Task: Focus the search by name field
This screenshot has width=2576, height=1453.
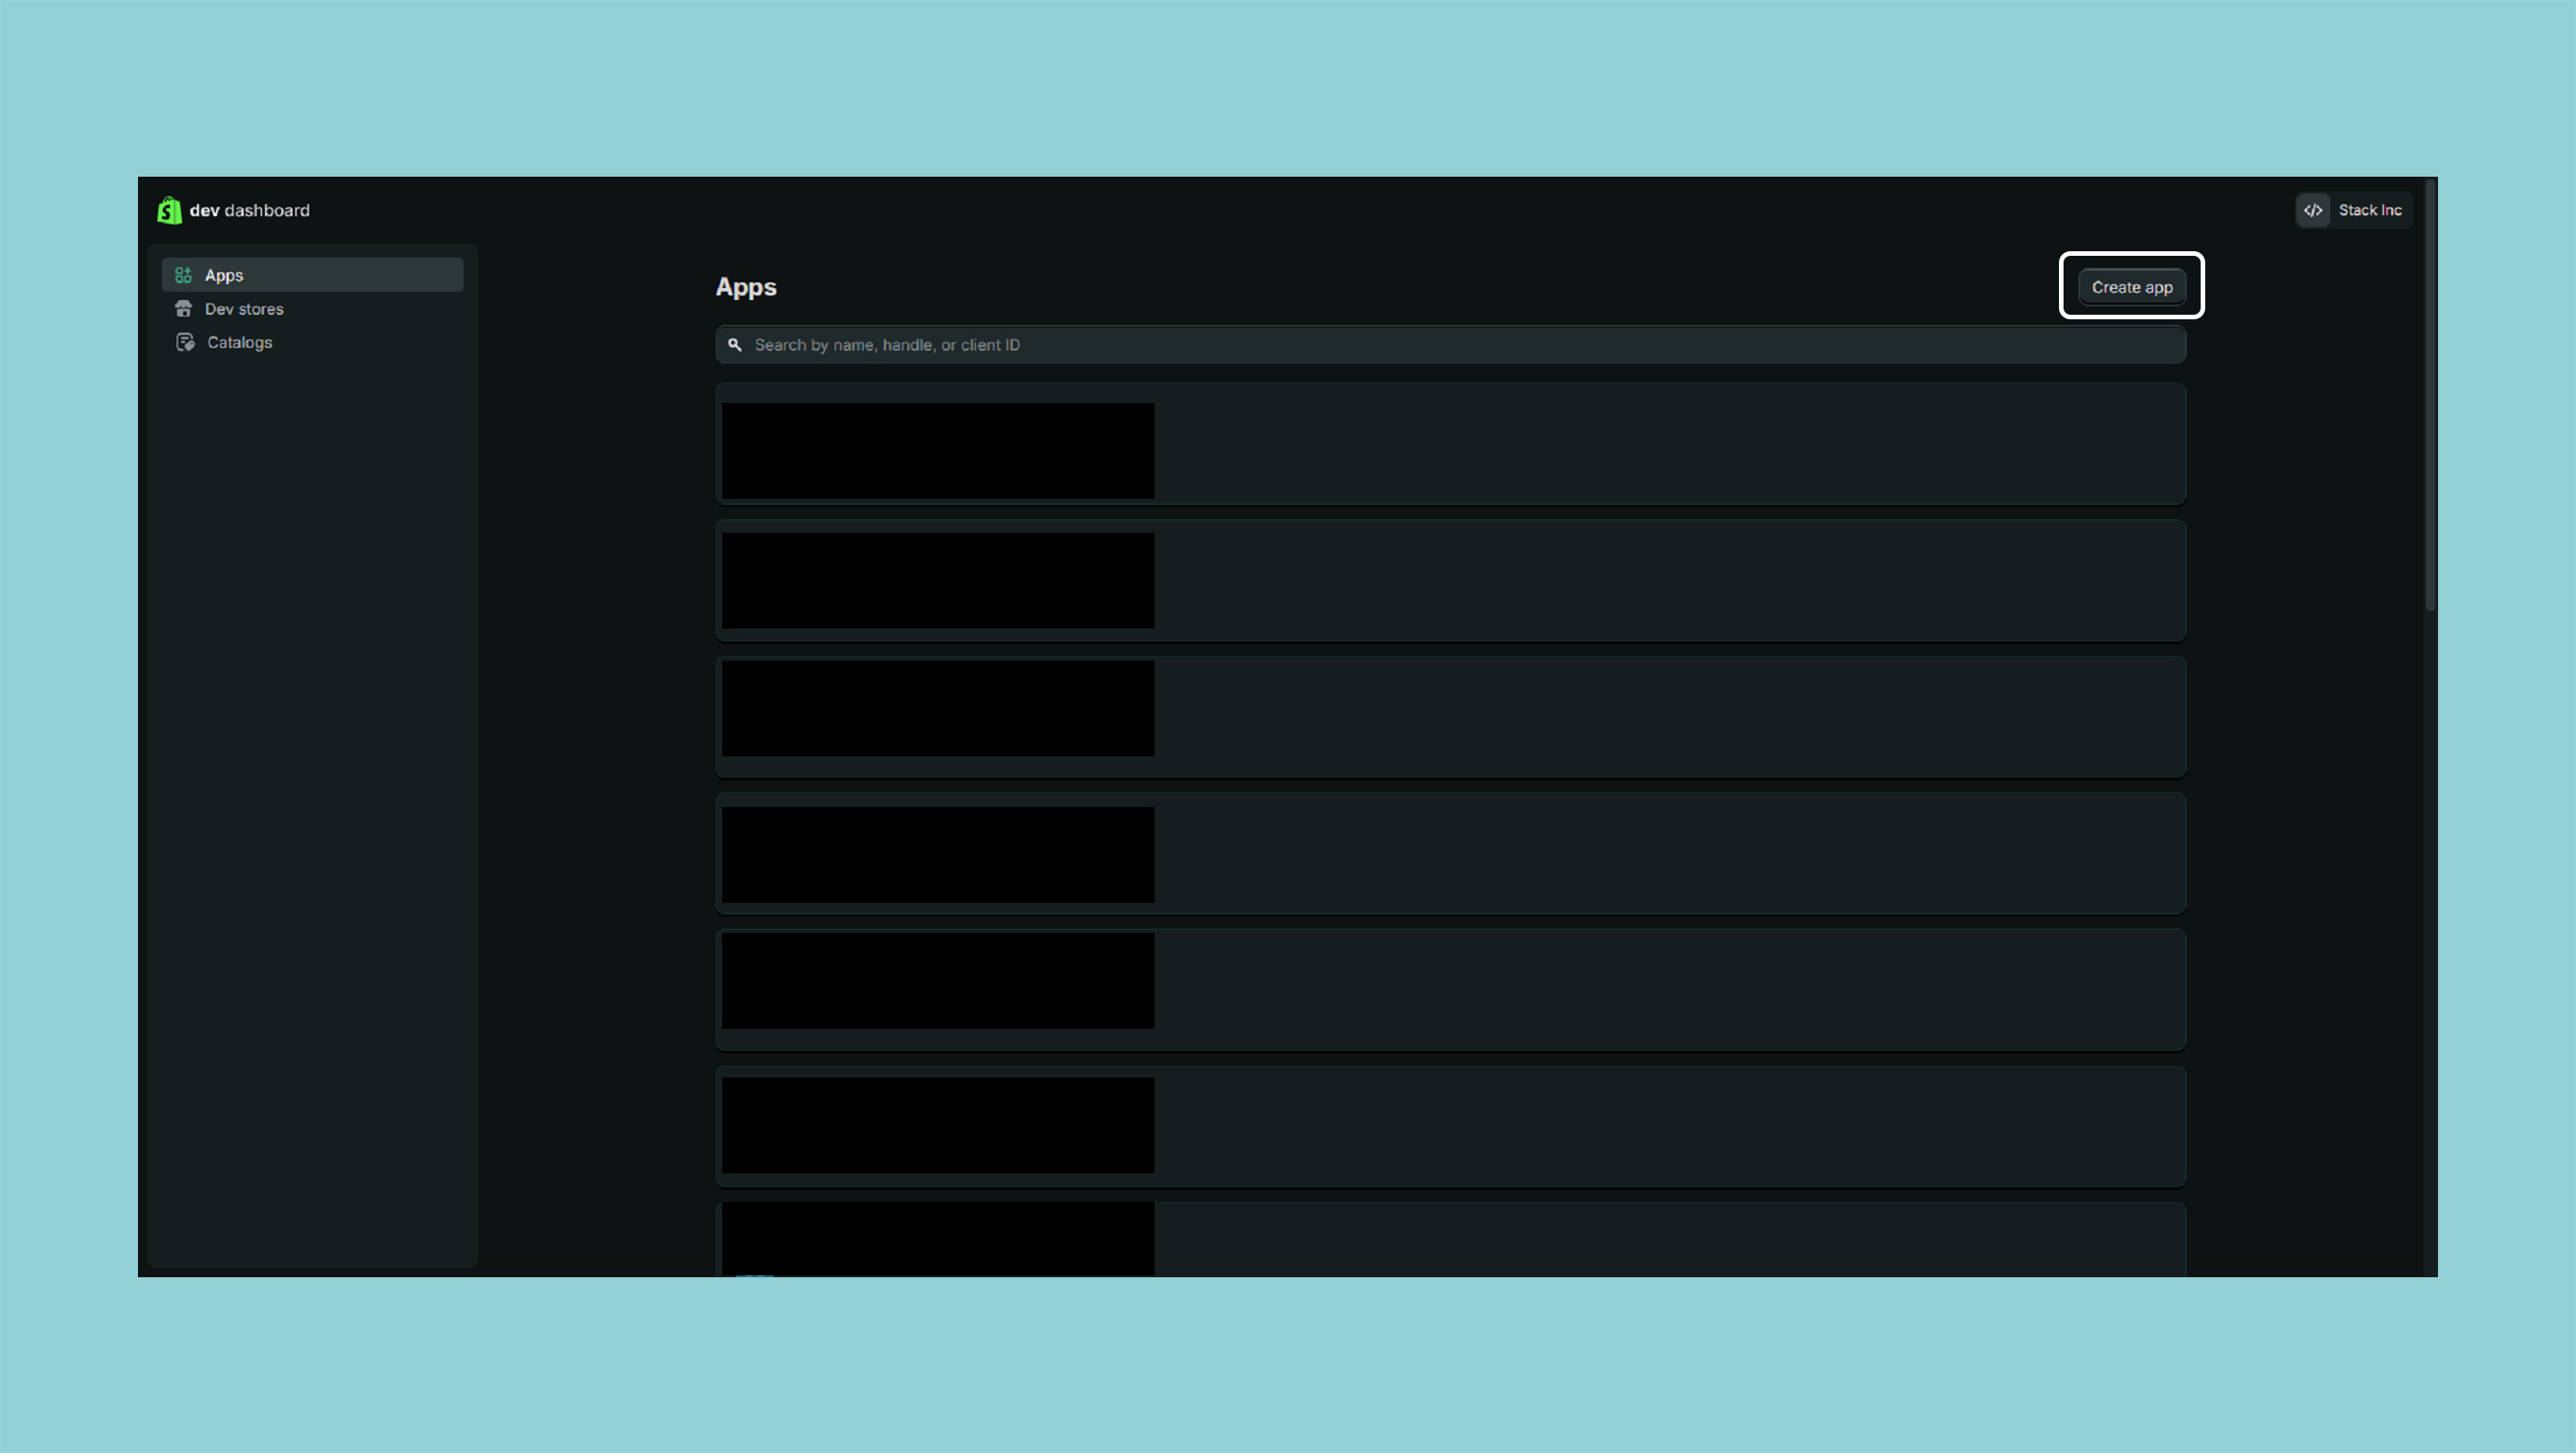Action: coord(1450,345)
